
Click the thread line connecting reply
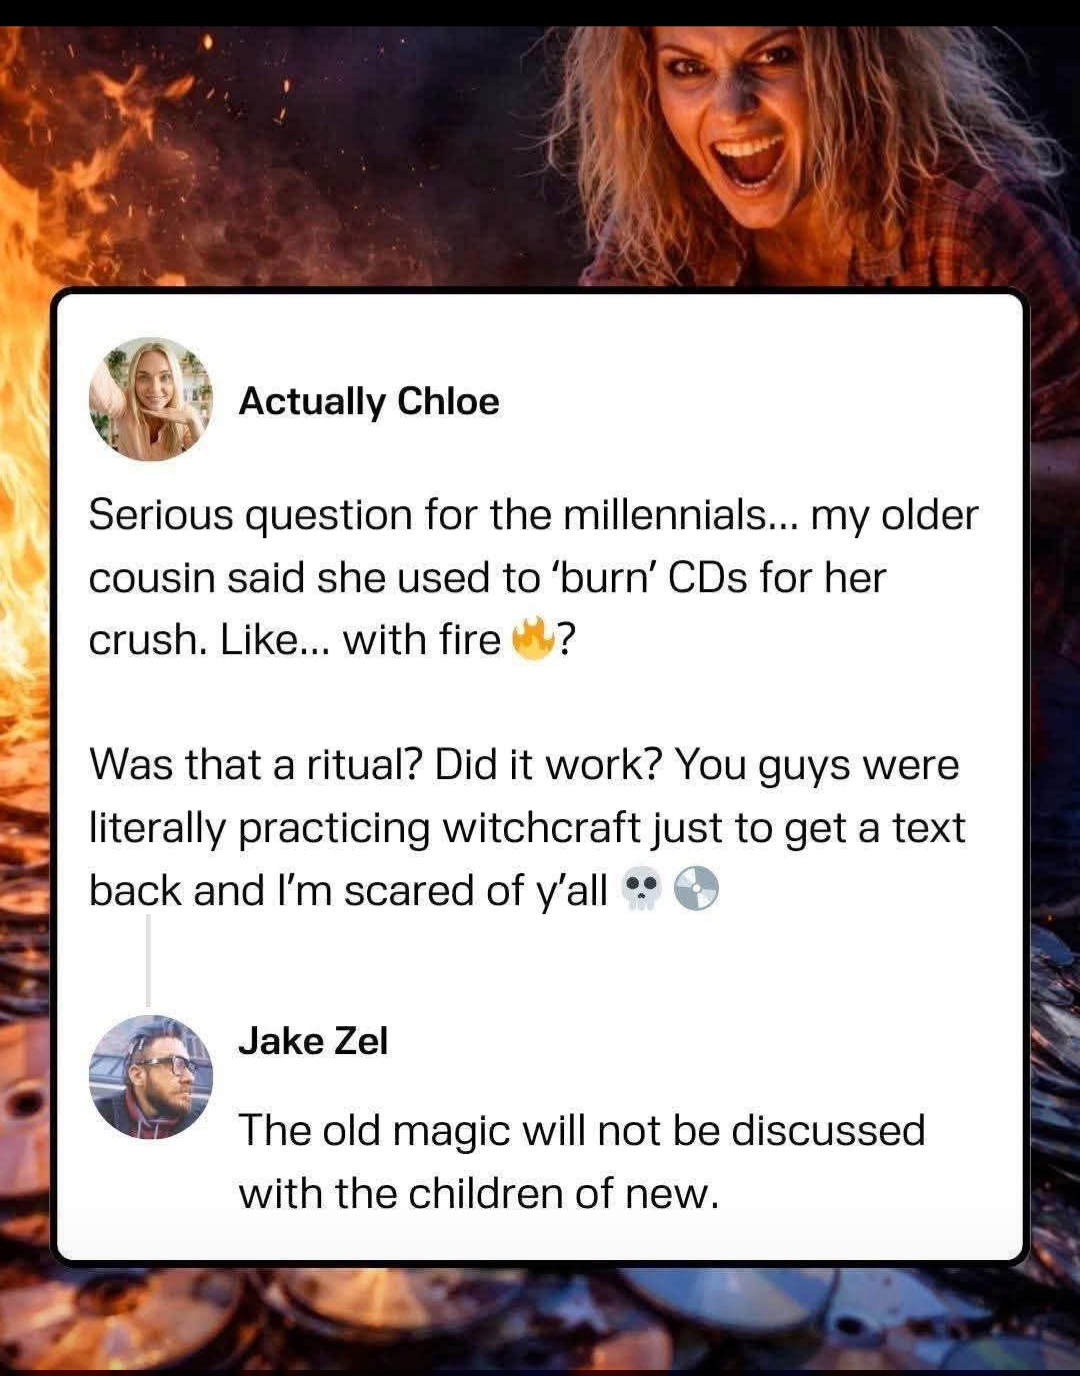tap(148, 961)
